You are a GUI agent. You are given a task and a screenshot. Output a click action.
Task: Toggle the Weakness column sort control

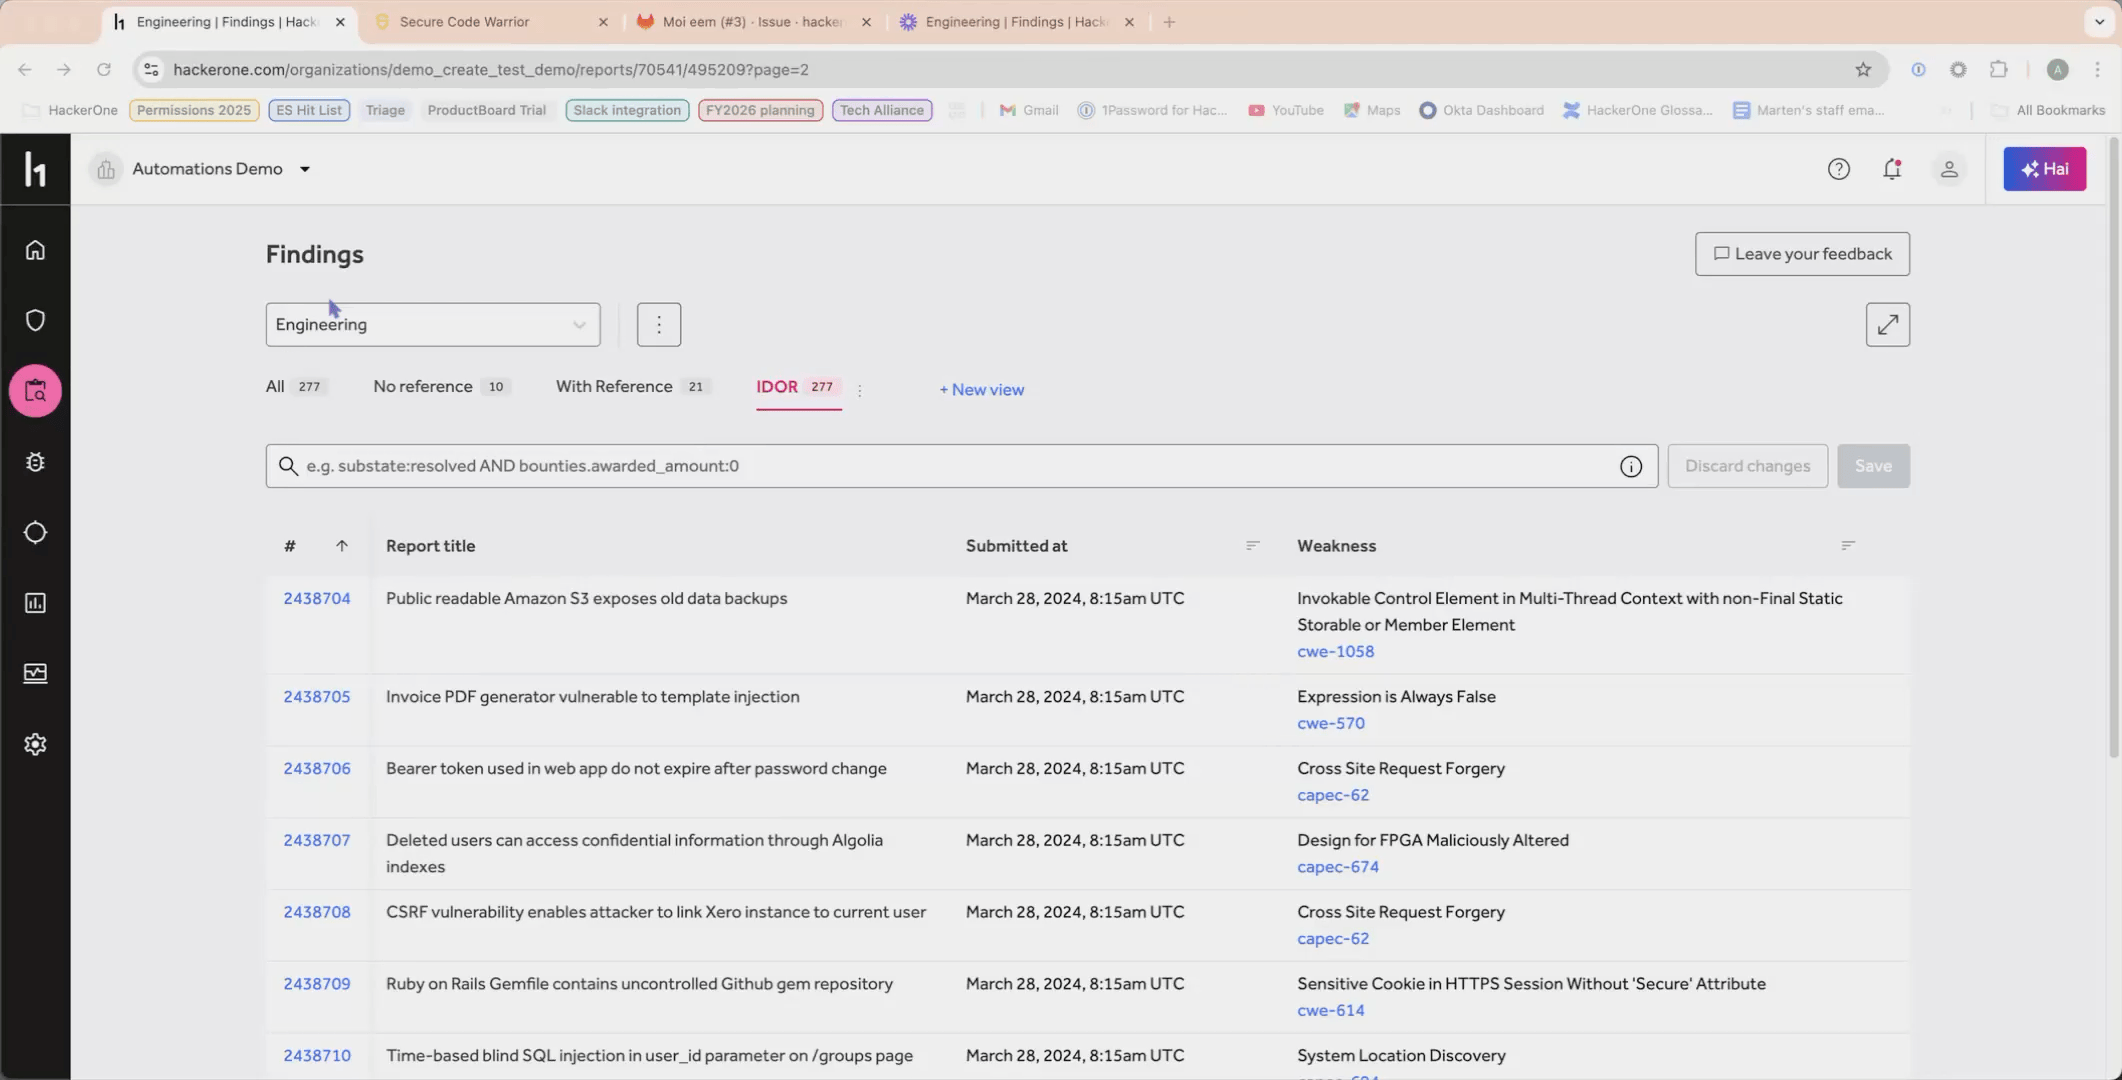1846,545
